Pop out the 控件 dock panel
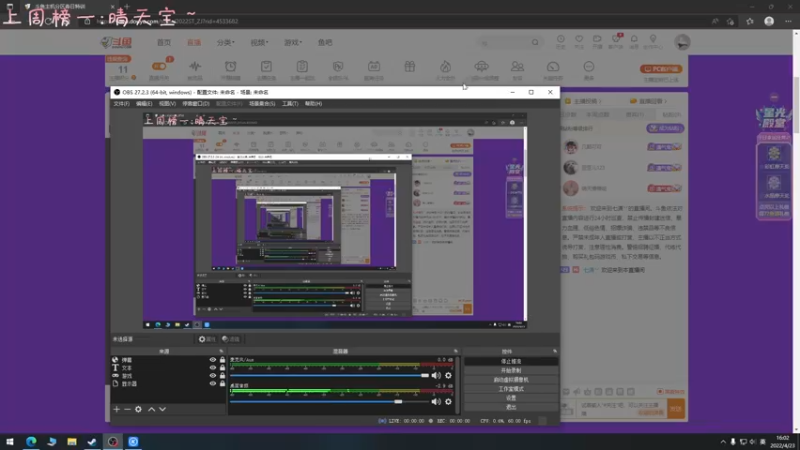 click(555, 351)
